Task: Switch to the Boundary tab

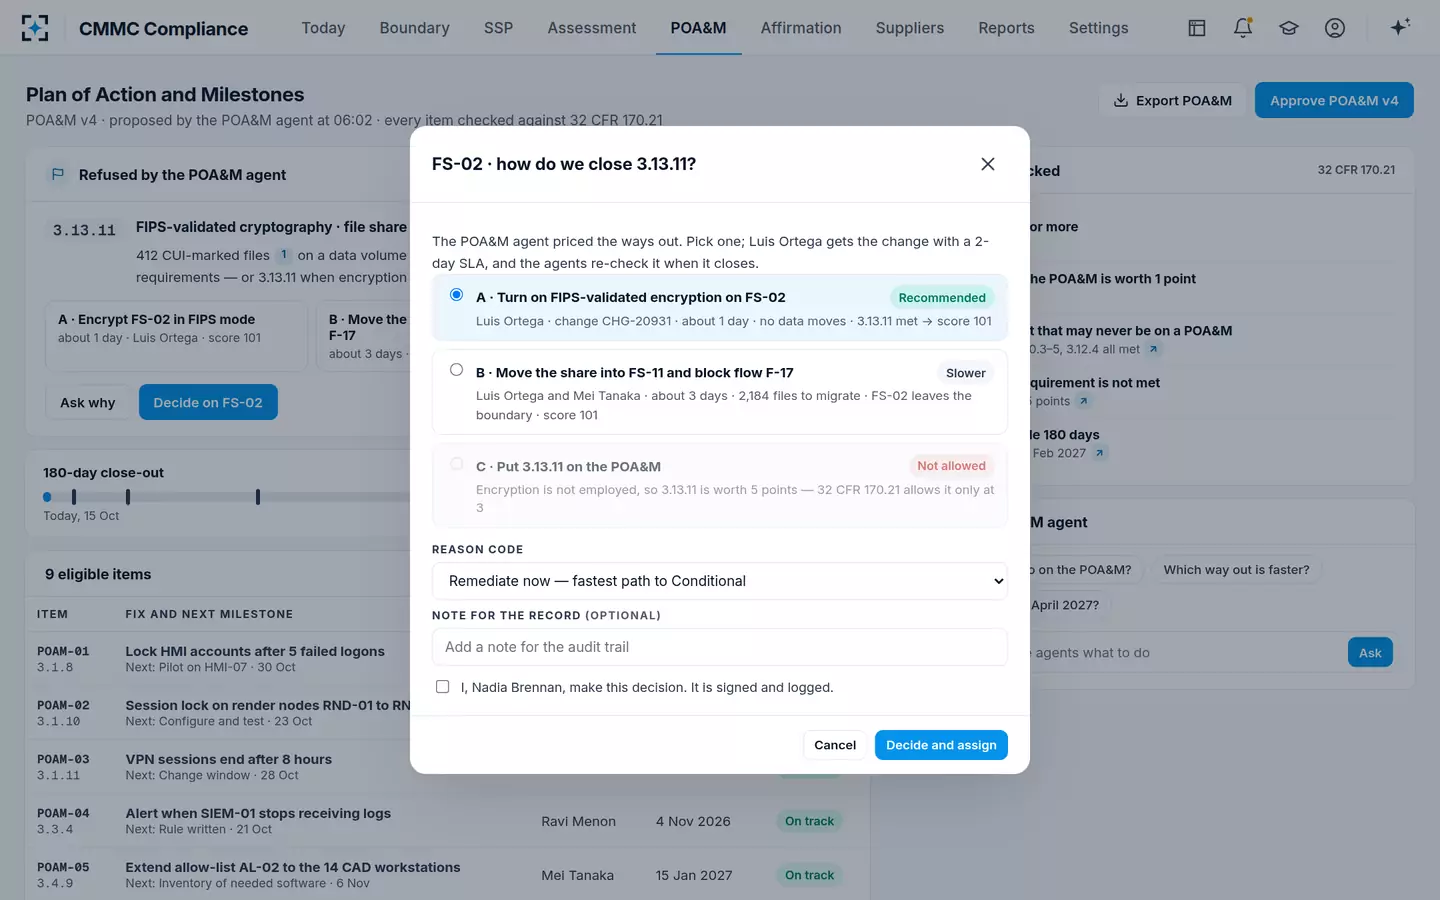Action: pos(414,28)
